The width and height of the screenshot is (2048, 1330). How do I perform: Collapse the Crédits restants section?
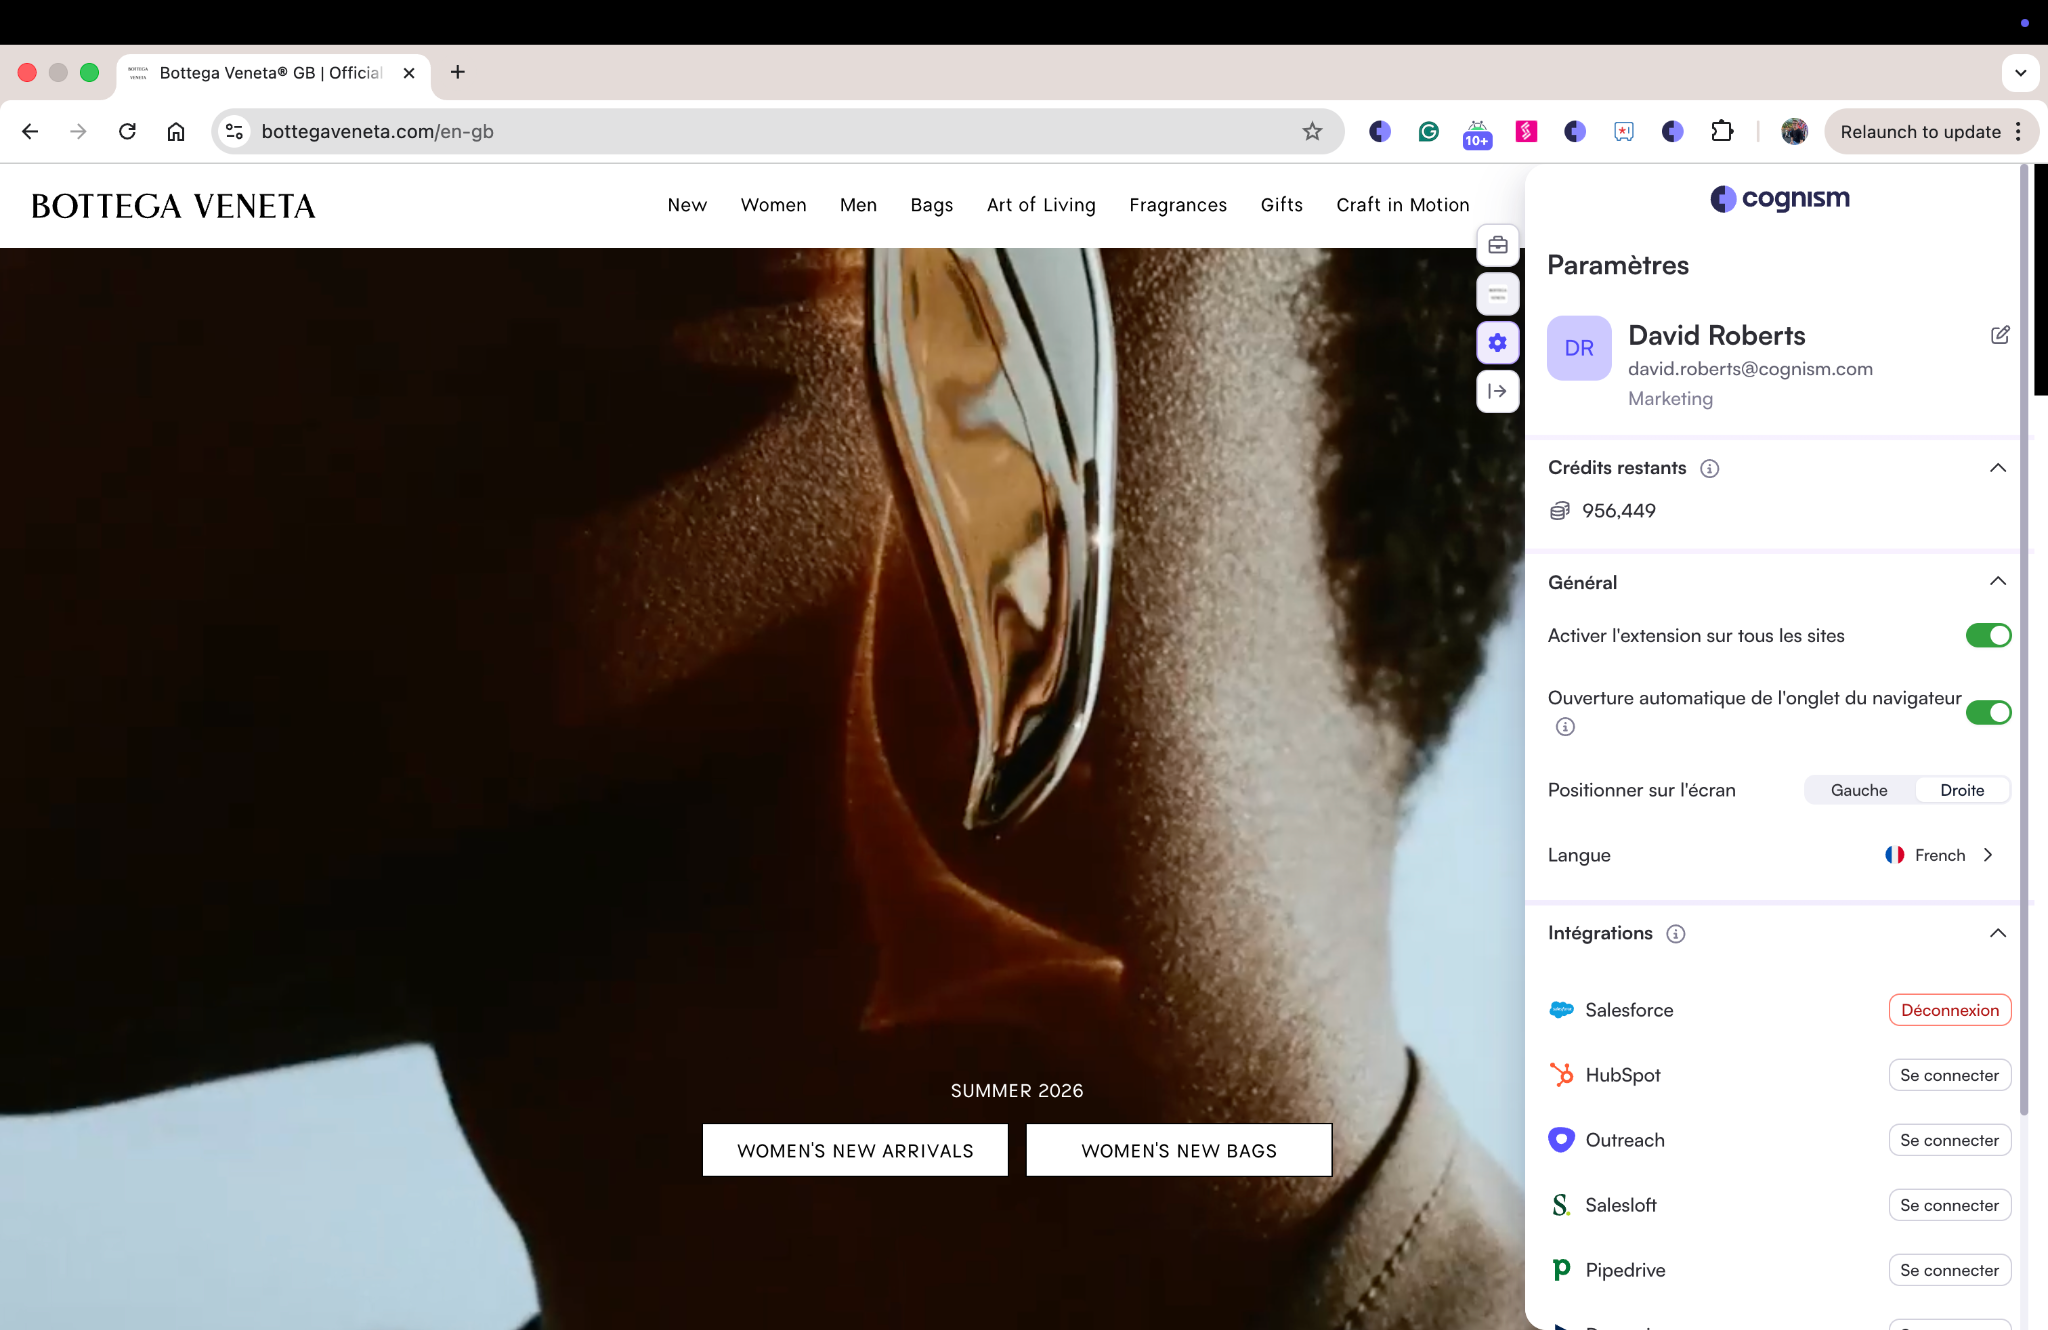click(x=1998, y=468)
